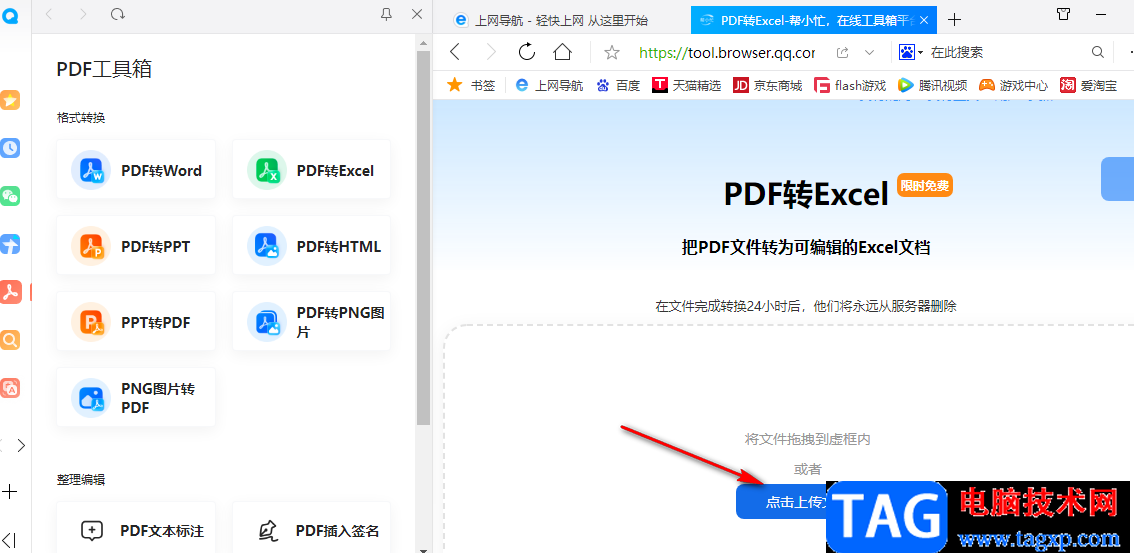This screenshot has height=553, width=1134.
Task: Open a new browser tab with plus button
Action: [955, 20]
